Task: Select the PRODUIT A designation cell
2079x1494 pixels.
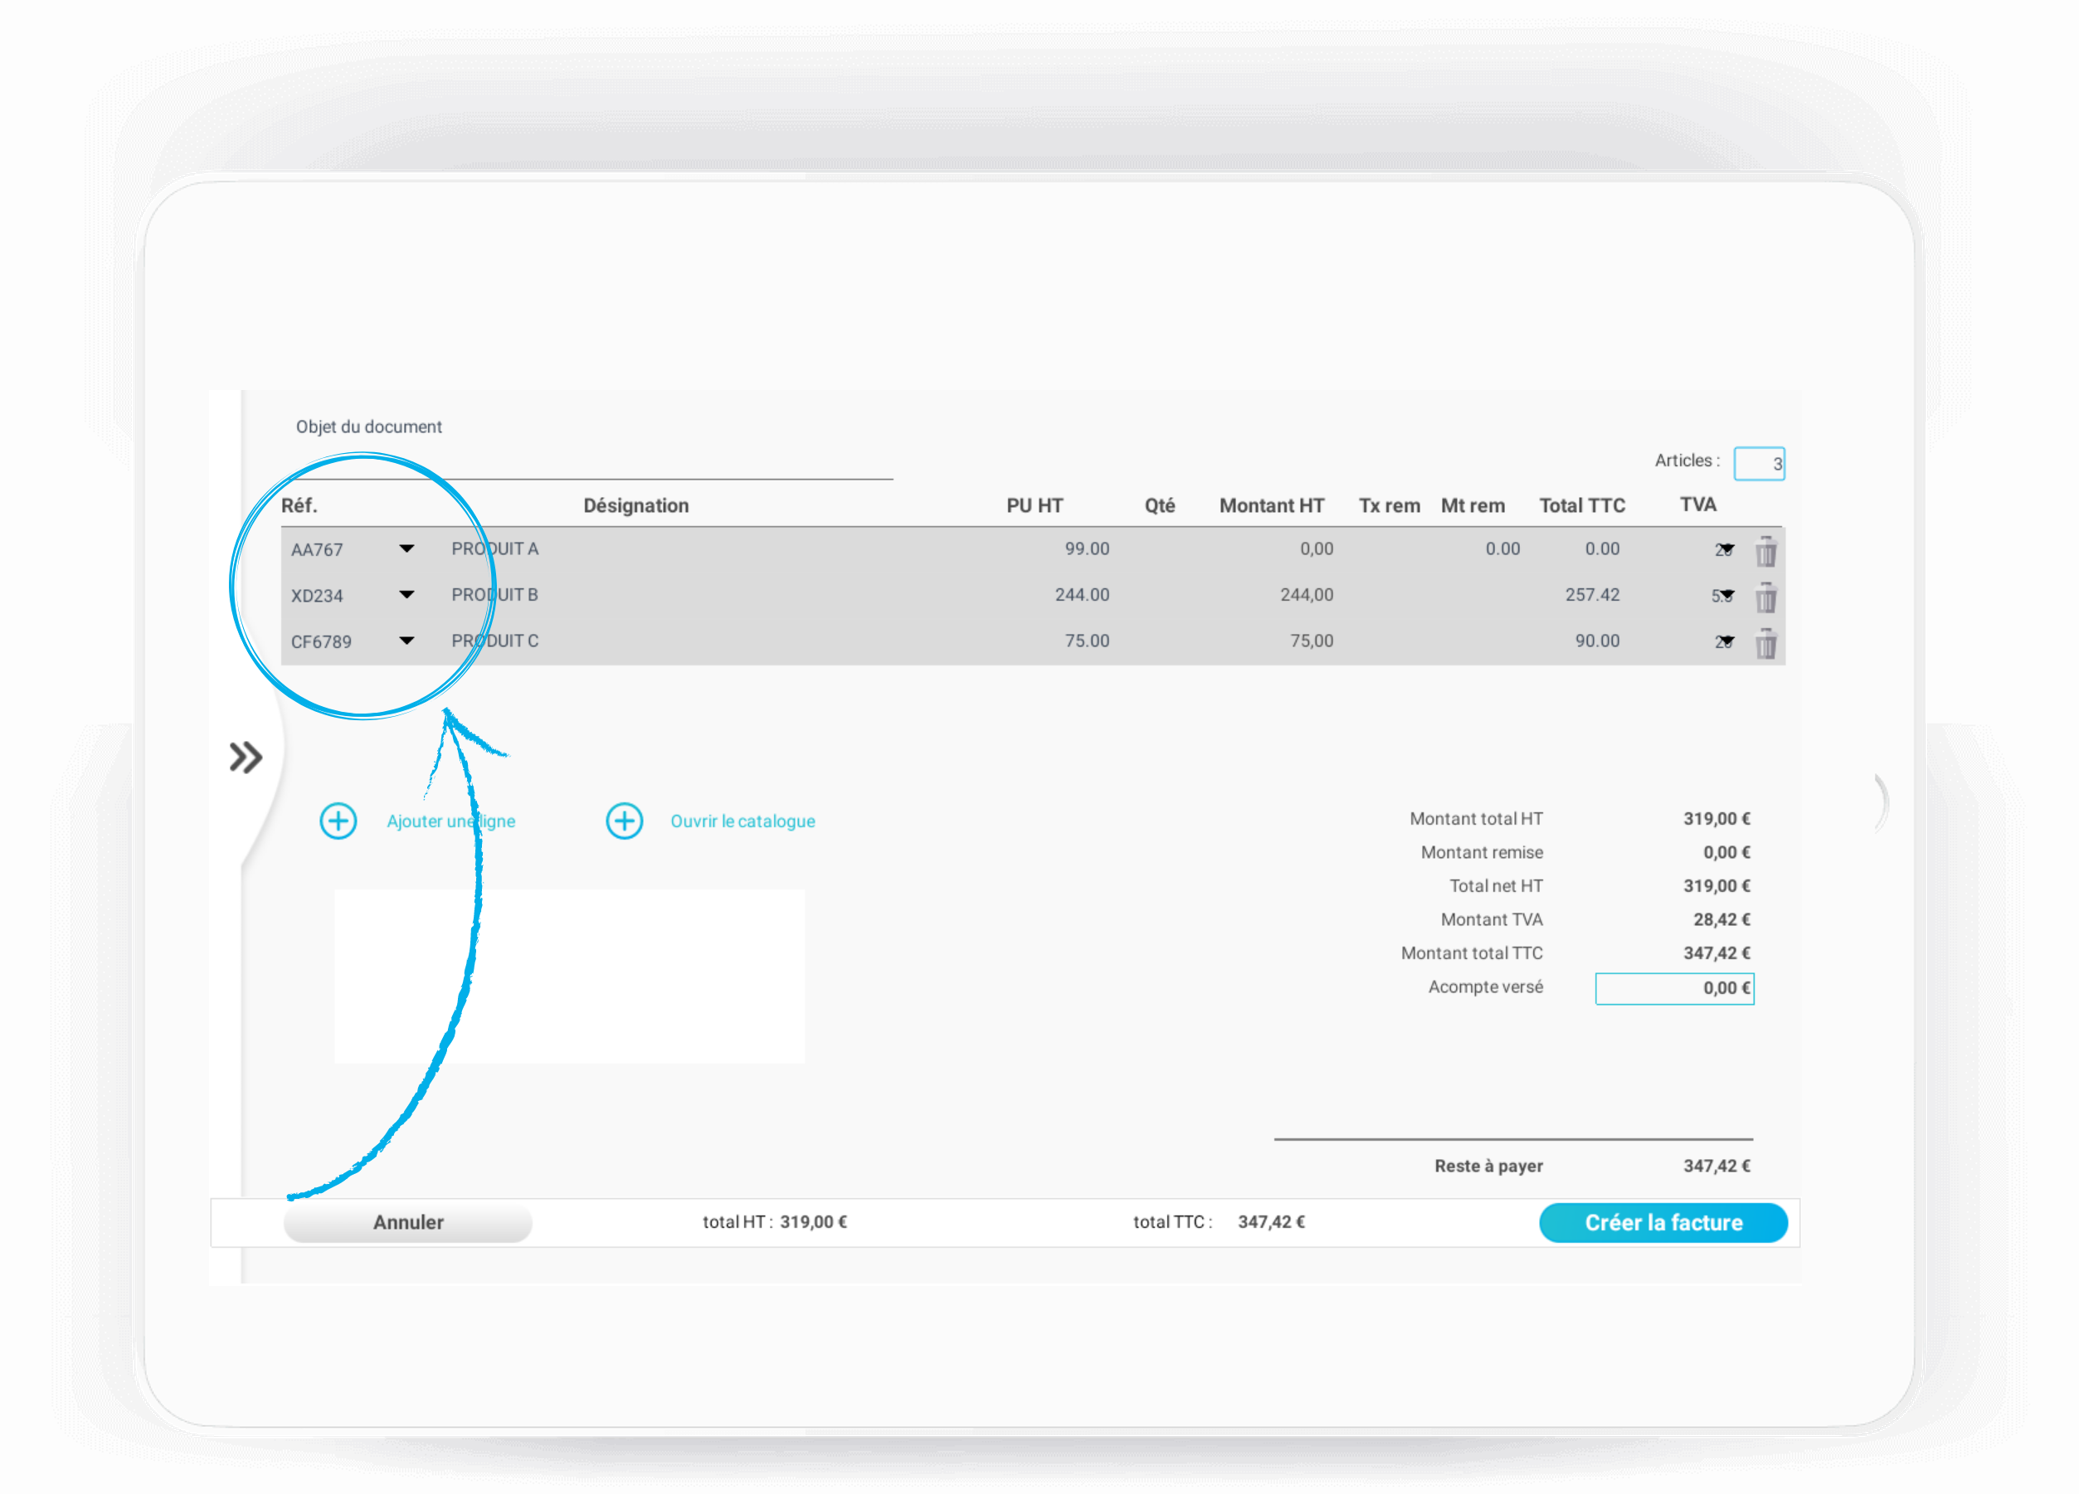Action: 495,549
